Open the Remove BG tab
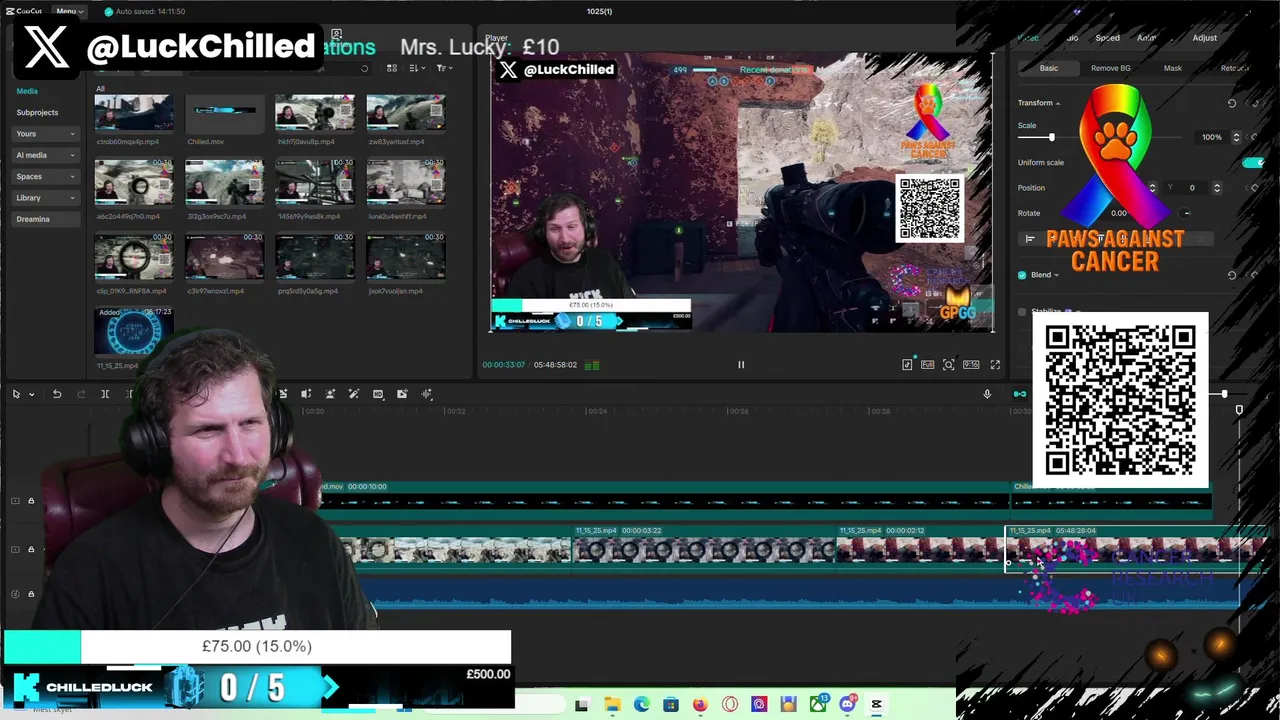The height and width of the screenshot is (720, 1280). 1110,68
